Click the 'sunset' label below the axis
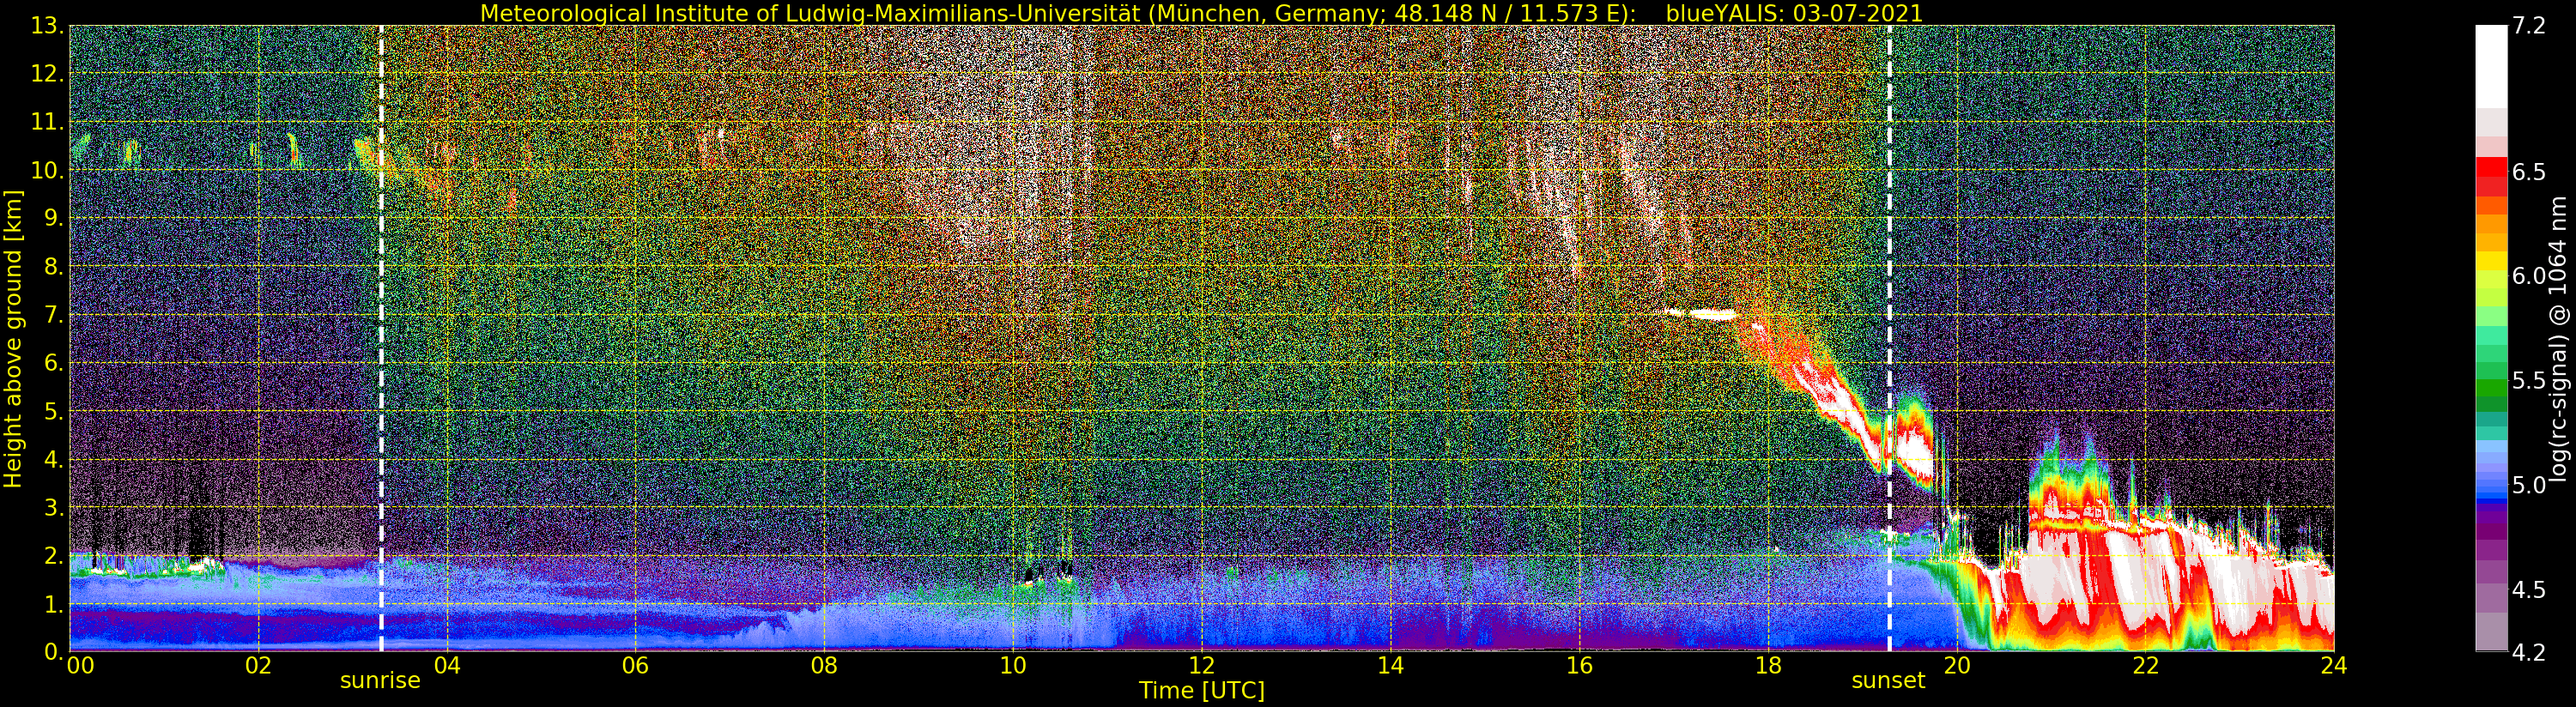This screenshot has width=2576, height=707. [1888, 681]
